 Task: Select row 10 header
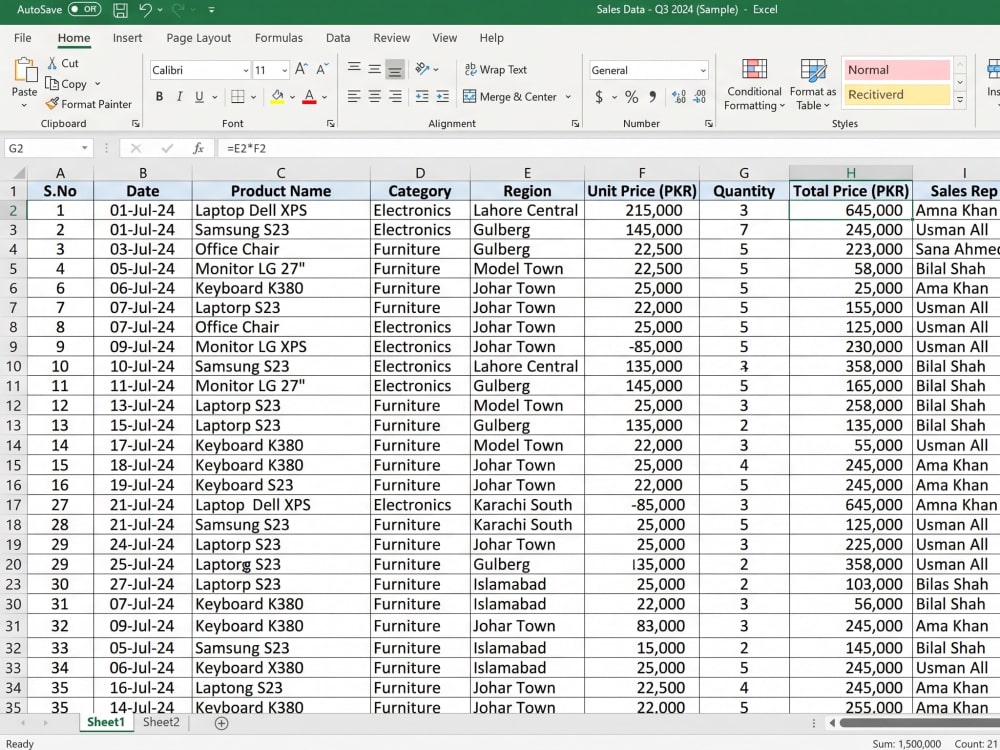coord(13,367)
